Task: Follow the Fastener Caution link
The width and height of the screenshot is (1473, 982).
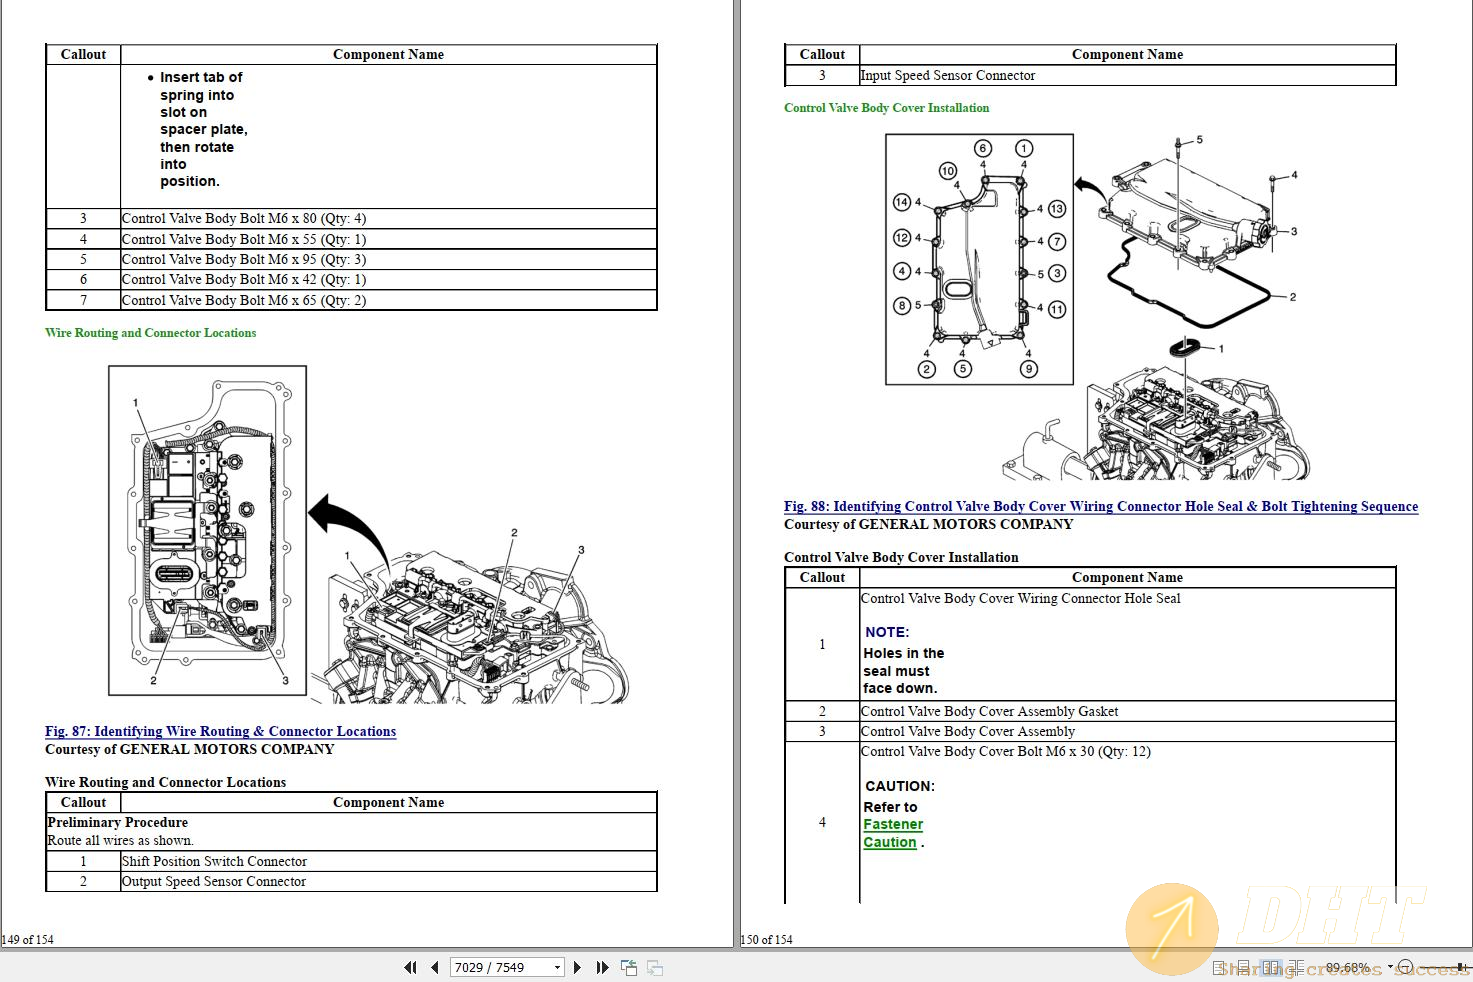Action: click(893, 833)
